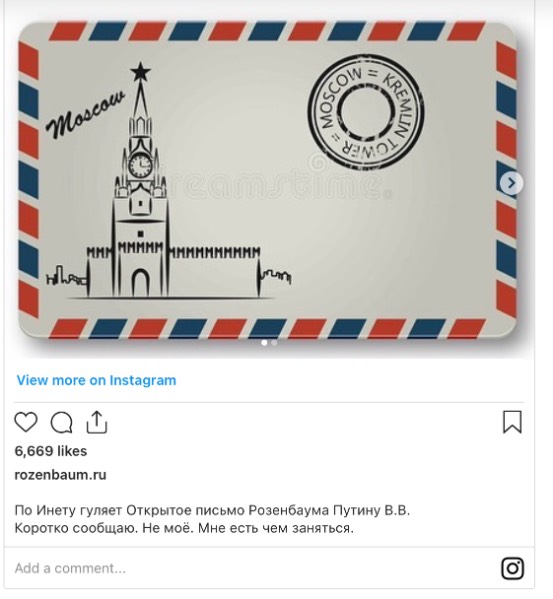
Task: Jump to the second carousel indicator dot
Action: (274, 343)
